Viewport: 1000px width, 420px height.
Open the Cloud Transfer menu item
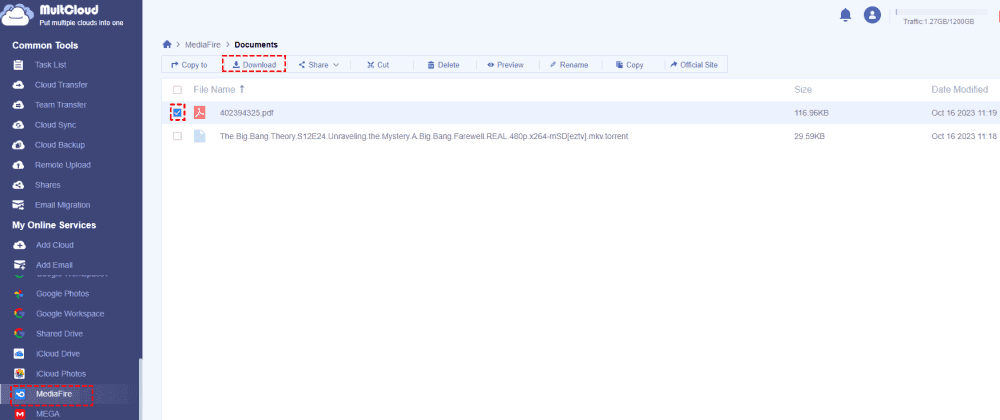click(x=61, y=85)
